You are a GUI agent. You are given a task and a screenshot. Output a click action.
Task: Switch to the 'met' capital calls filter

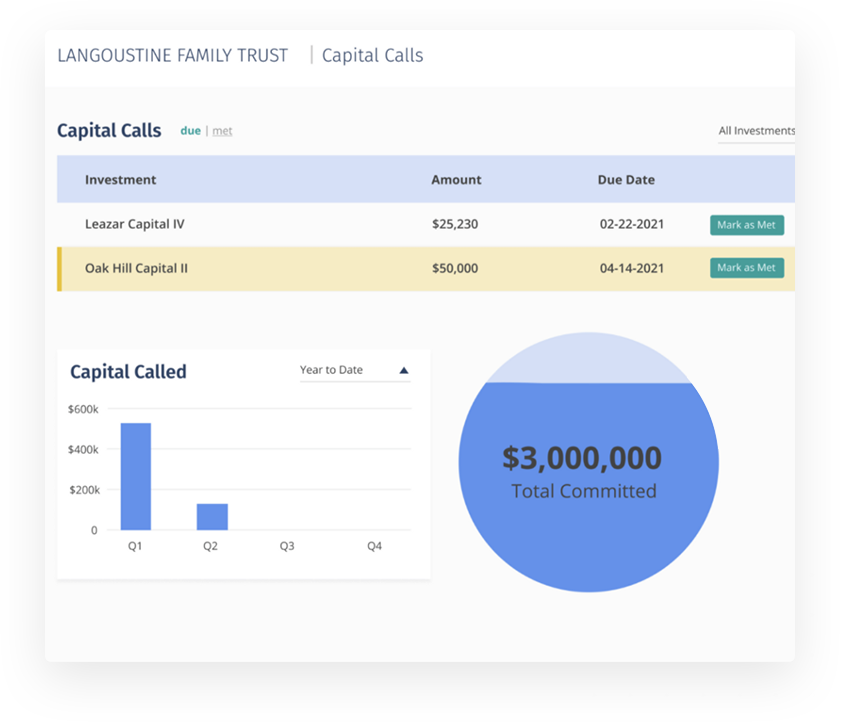coord(222,131)
